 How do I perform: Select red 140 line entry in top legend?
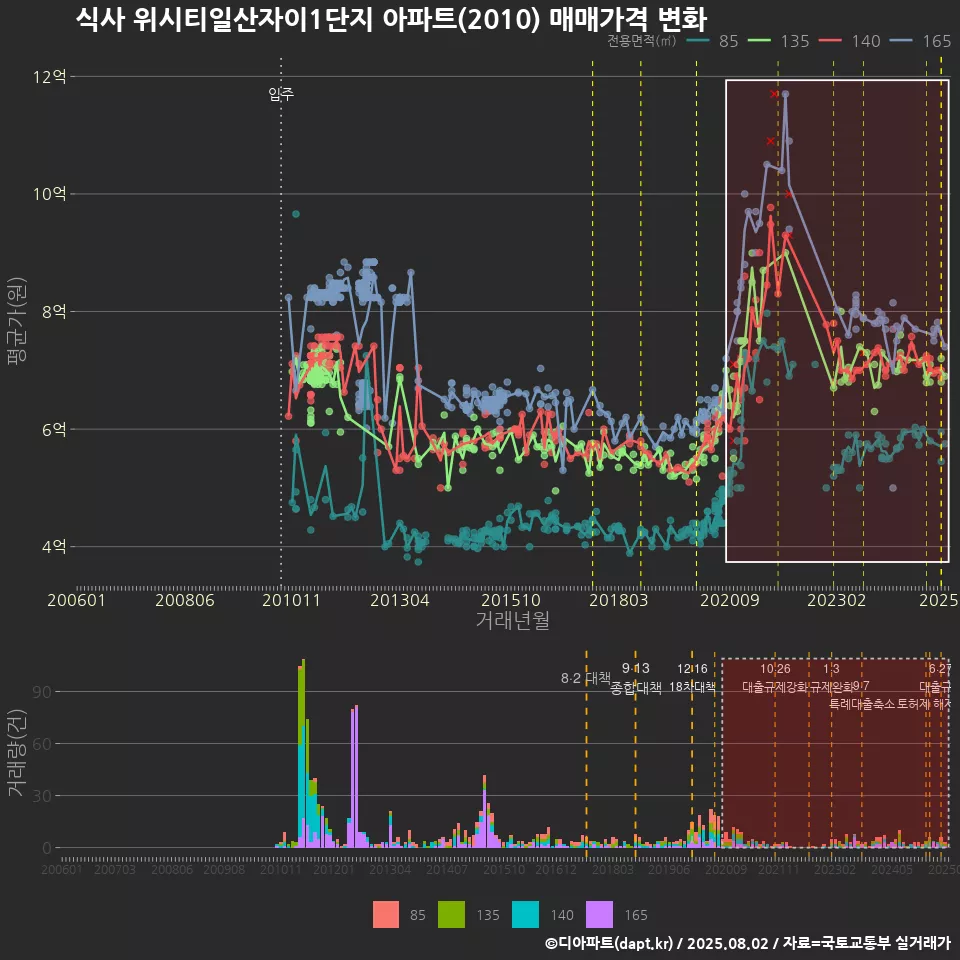tap(850, 41)
